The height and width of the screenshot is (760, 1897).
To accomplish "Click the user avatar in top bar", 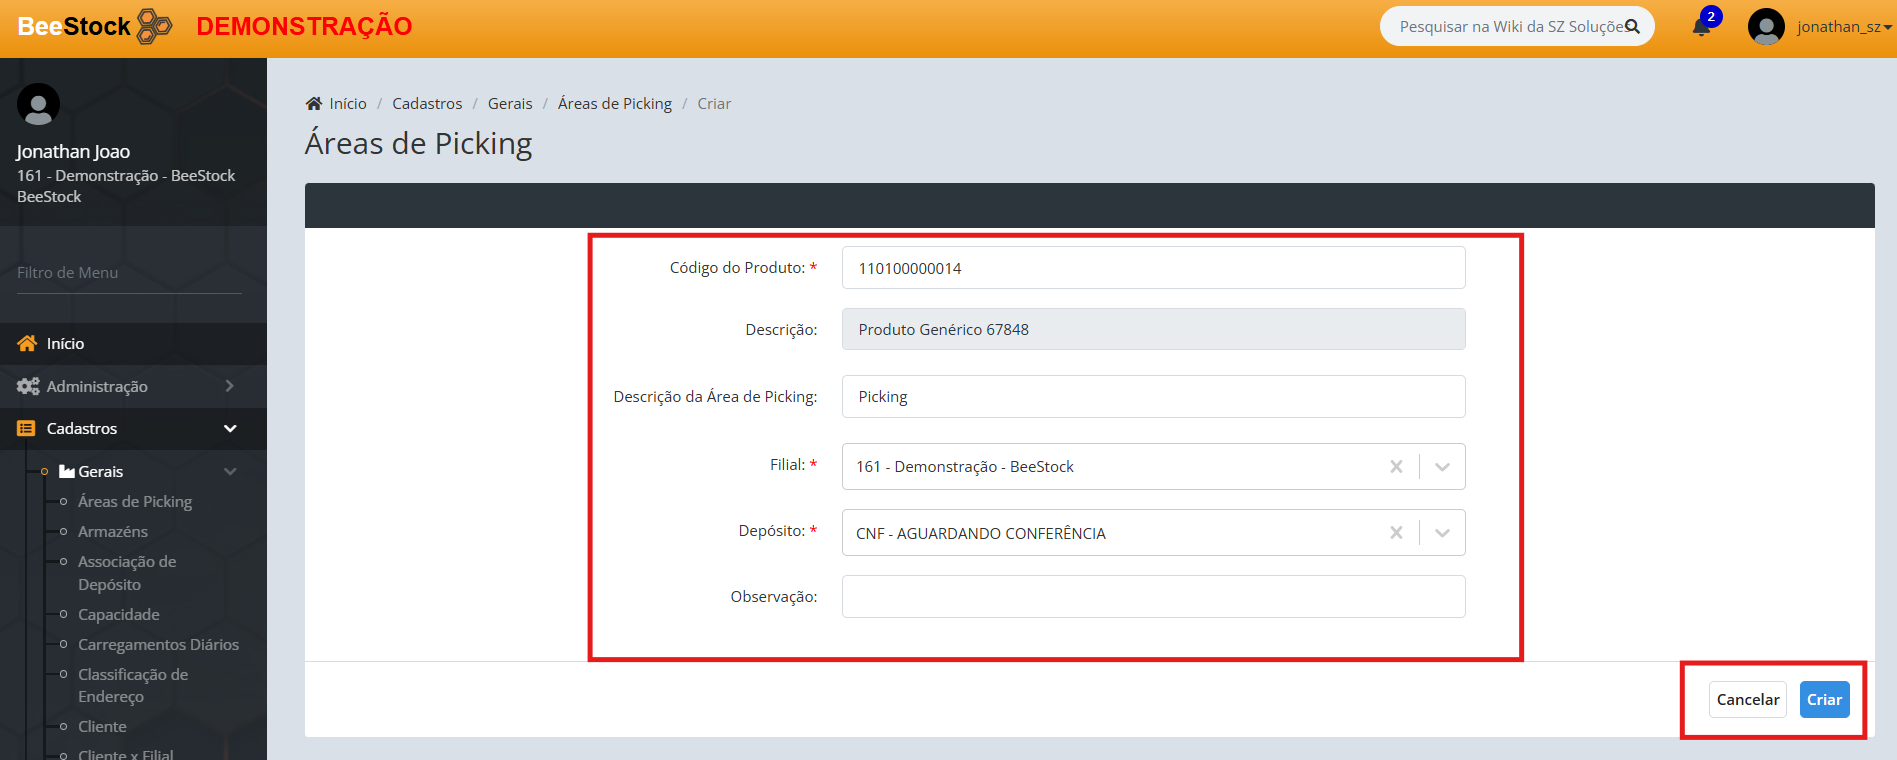I will point(1766,27).
